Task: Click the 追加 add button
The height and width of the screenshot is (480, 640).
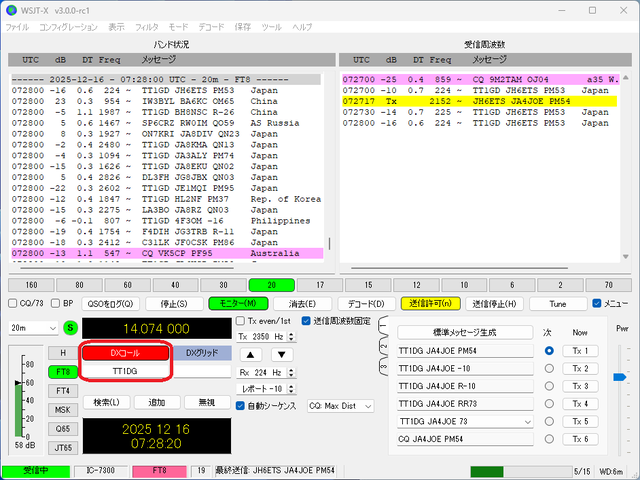Action: (x=157, y=402)
